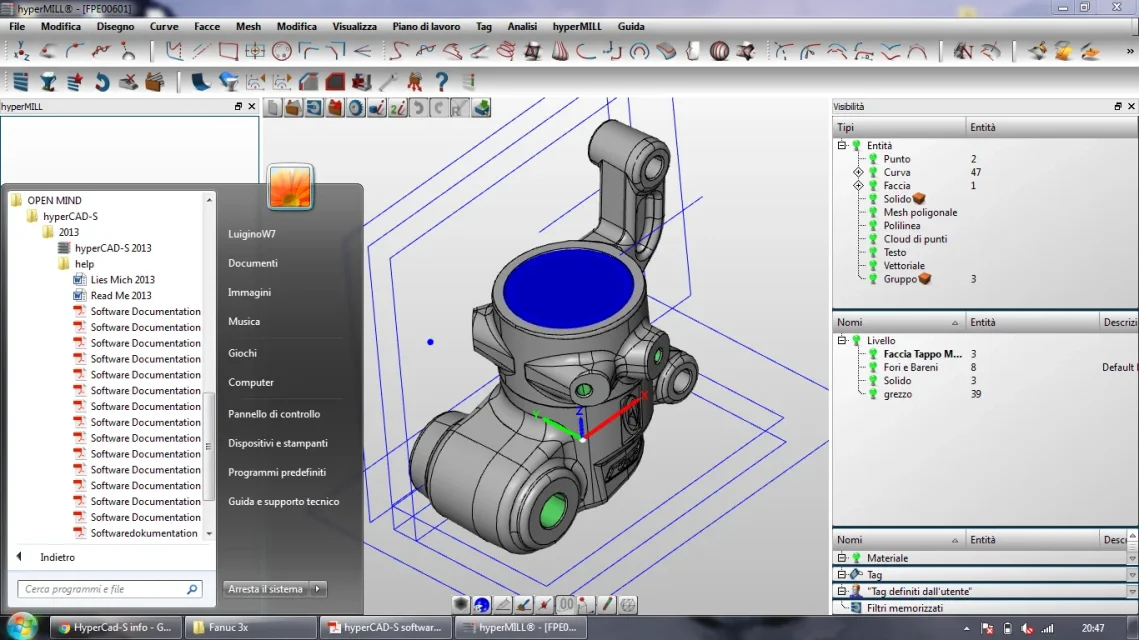Viewport: 1139px width, 640px height.
Task: Click the Arresta il sistema button
Action: point(265,589)
